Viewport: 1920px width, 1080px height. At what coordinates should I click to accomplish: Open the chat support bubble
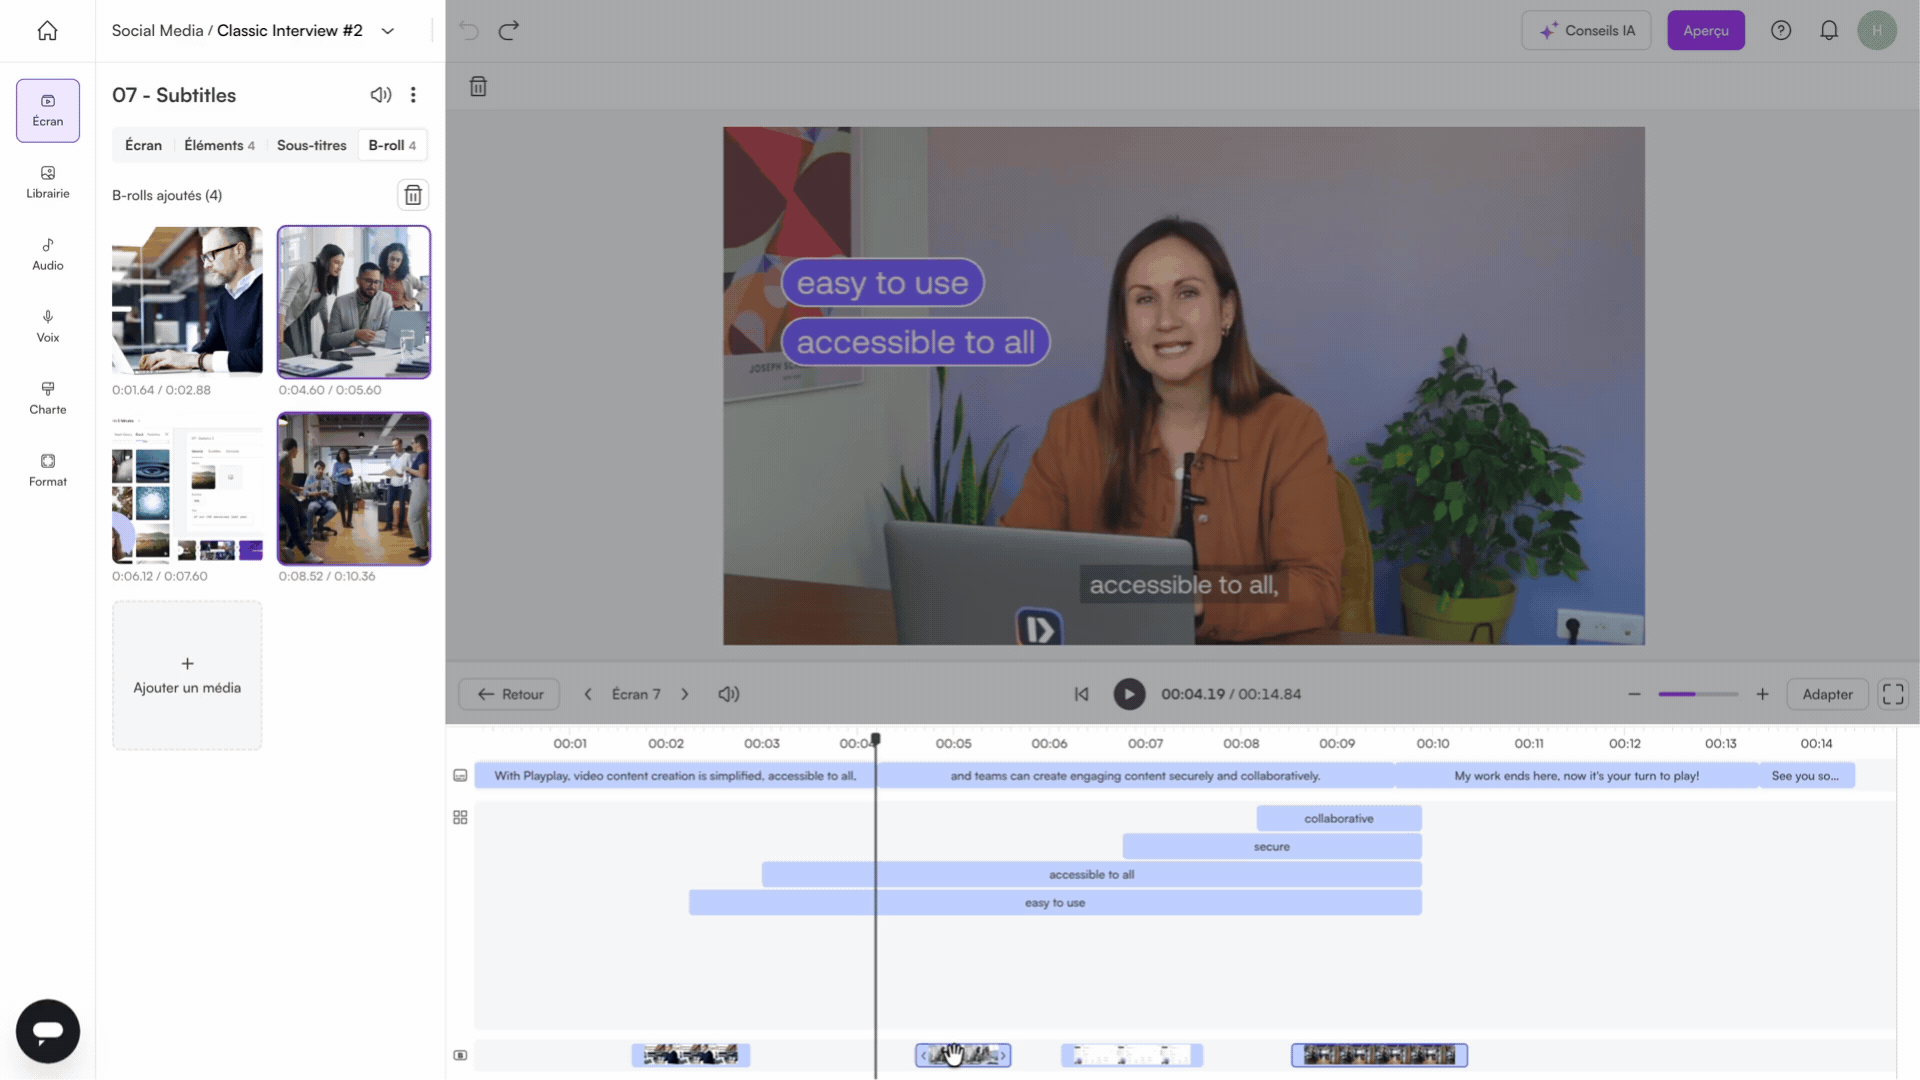pyautogui.click(x=48, y=1031)
